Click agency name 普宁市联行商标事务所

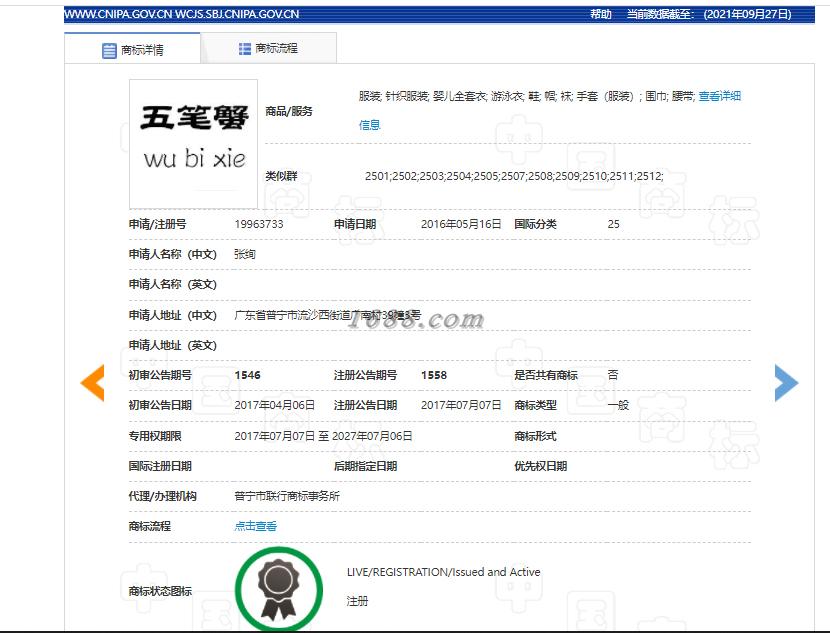(x=287, y=496)
